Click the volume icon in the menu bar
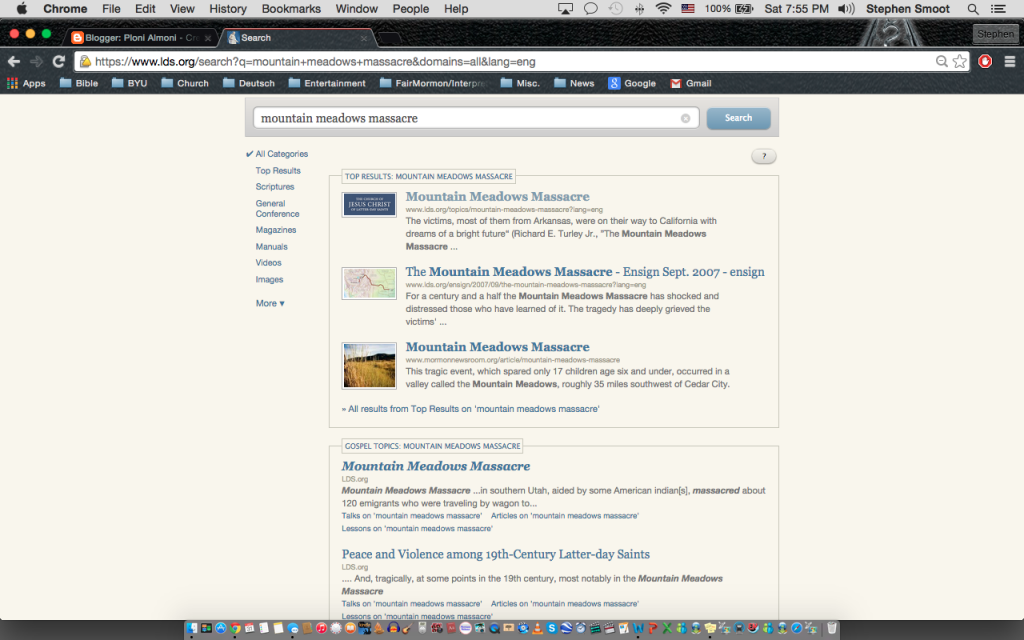Screen dimensions: 1024x640 coord(846,9)
